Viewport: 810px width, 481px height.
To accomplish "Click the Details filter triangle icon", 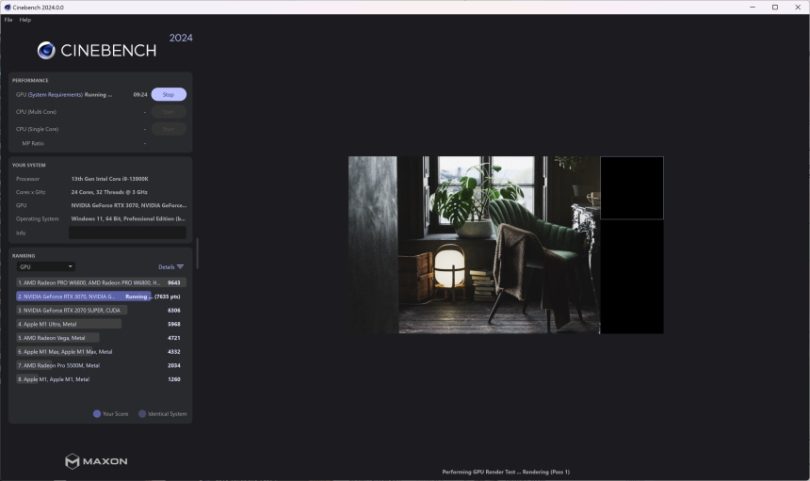I will [181, 267].
